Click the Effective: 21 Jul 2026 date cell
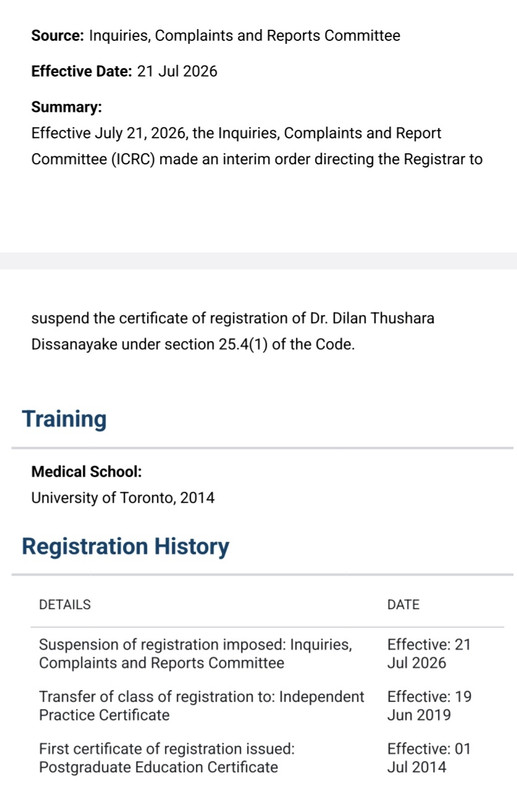 click(x=429, y=654)
